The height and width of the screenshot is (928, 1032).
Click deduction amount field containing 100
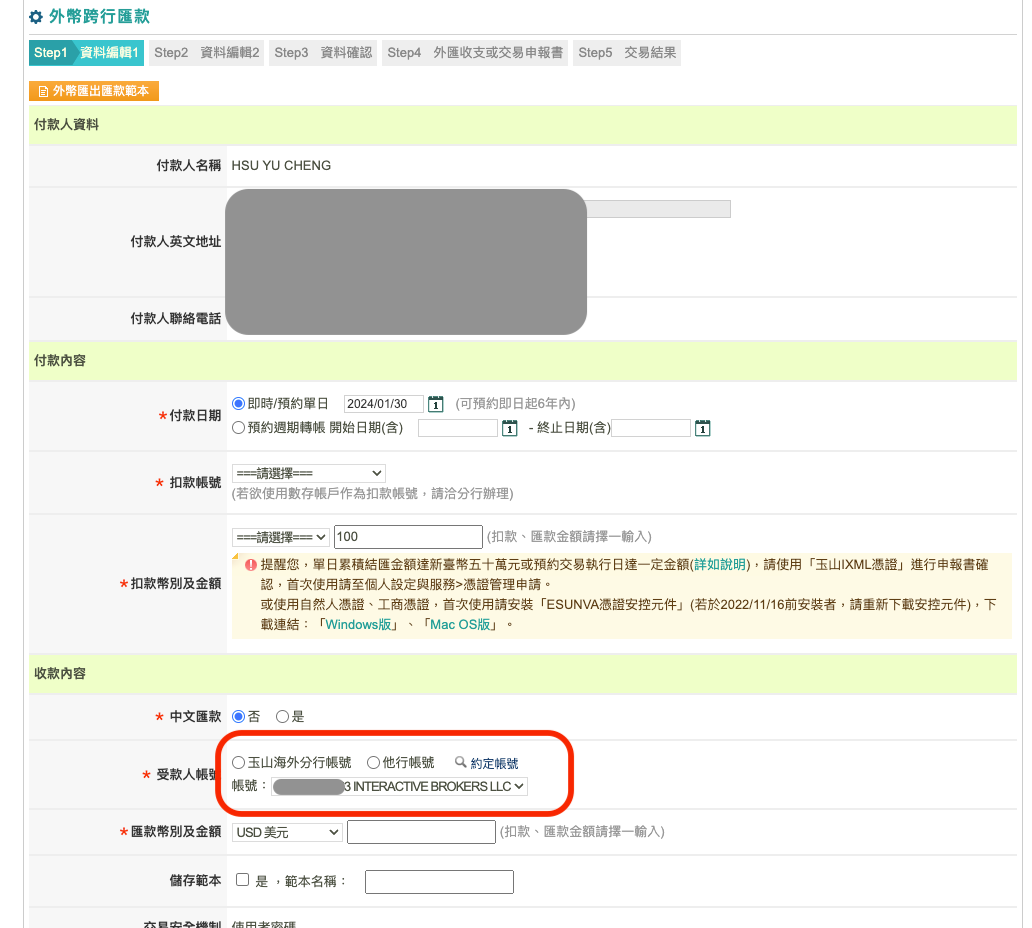[x=408, y=537]
